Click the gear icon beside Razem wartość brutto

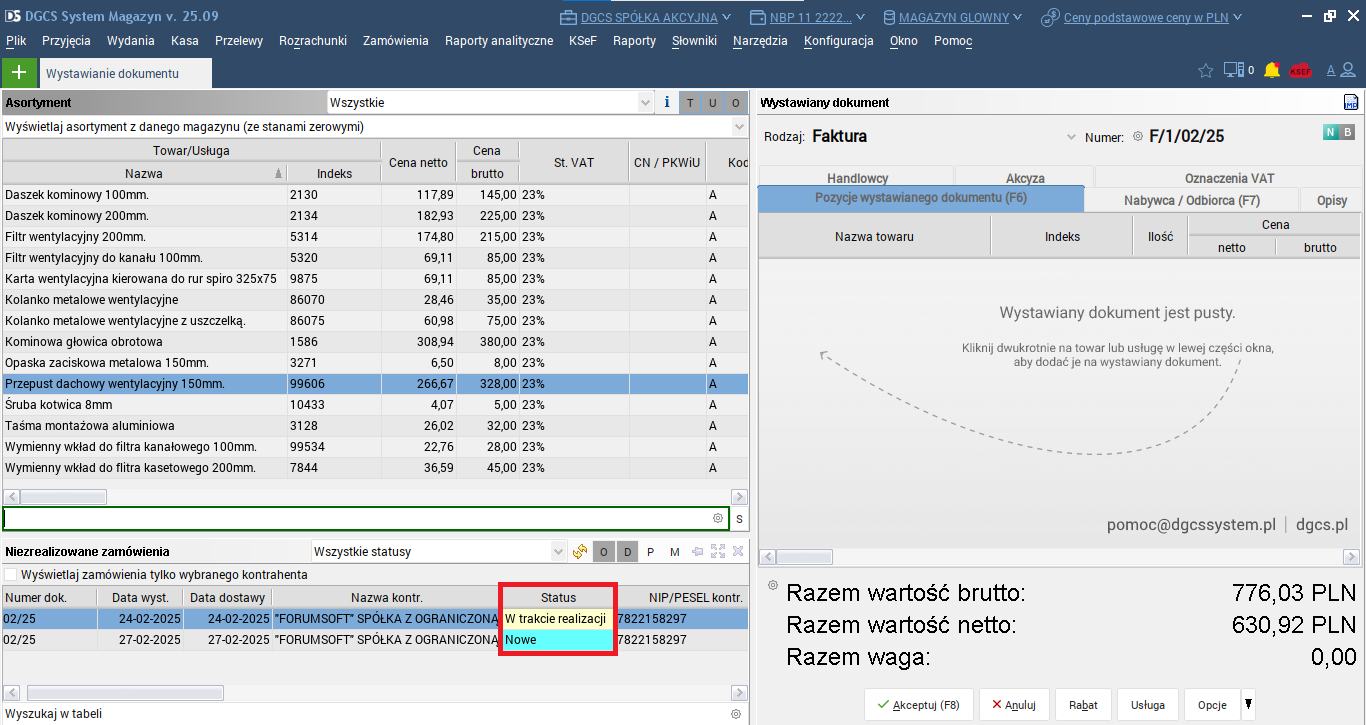point(773,585)
